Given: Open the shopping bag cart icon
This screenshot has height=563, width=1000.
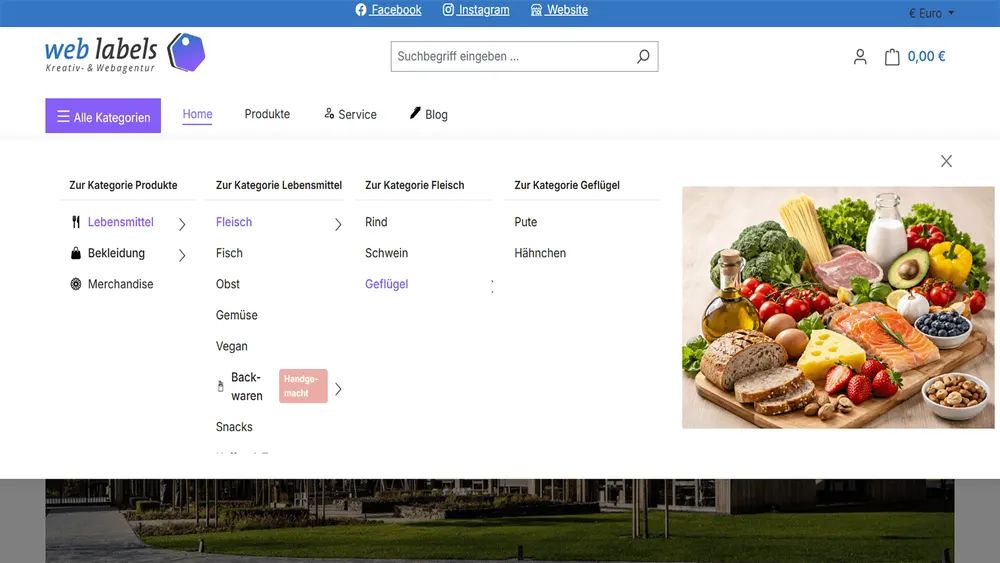Looking at the screenshot, I should (892, 57).
